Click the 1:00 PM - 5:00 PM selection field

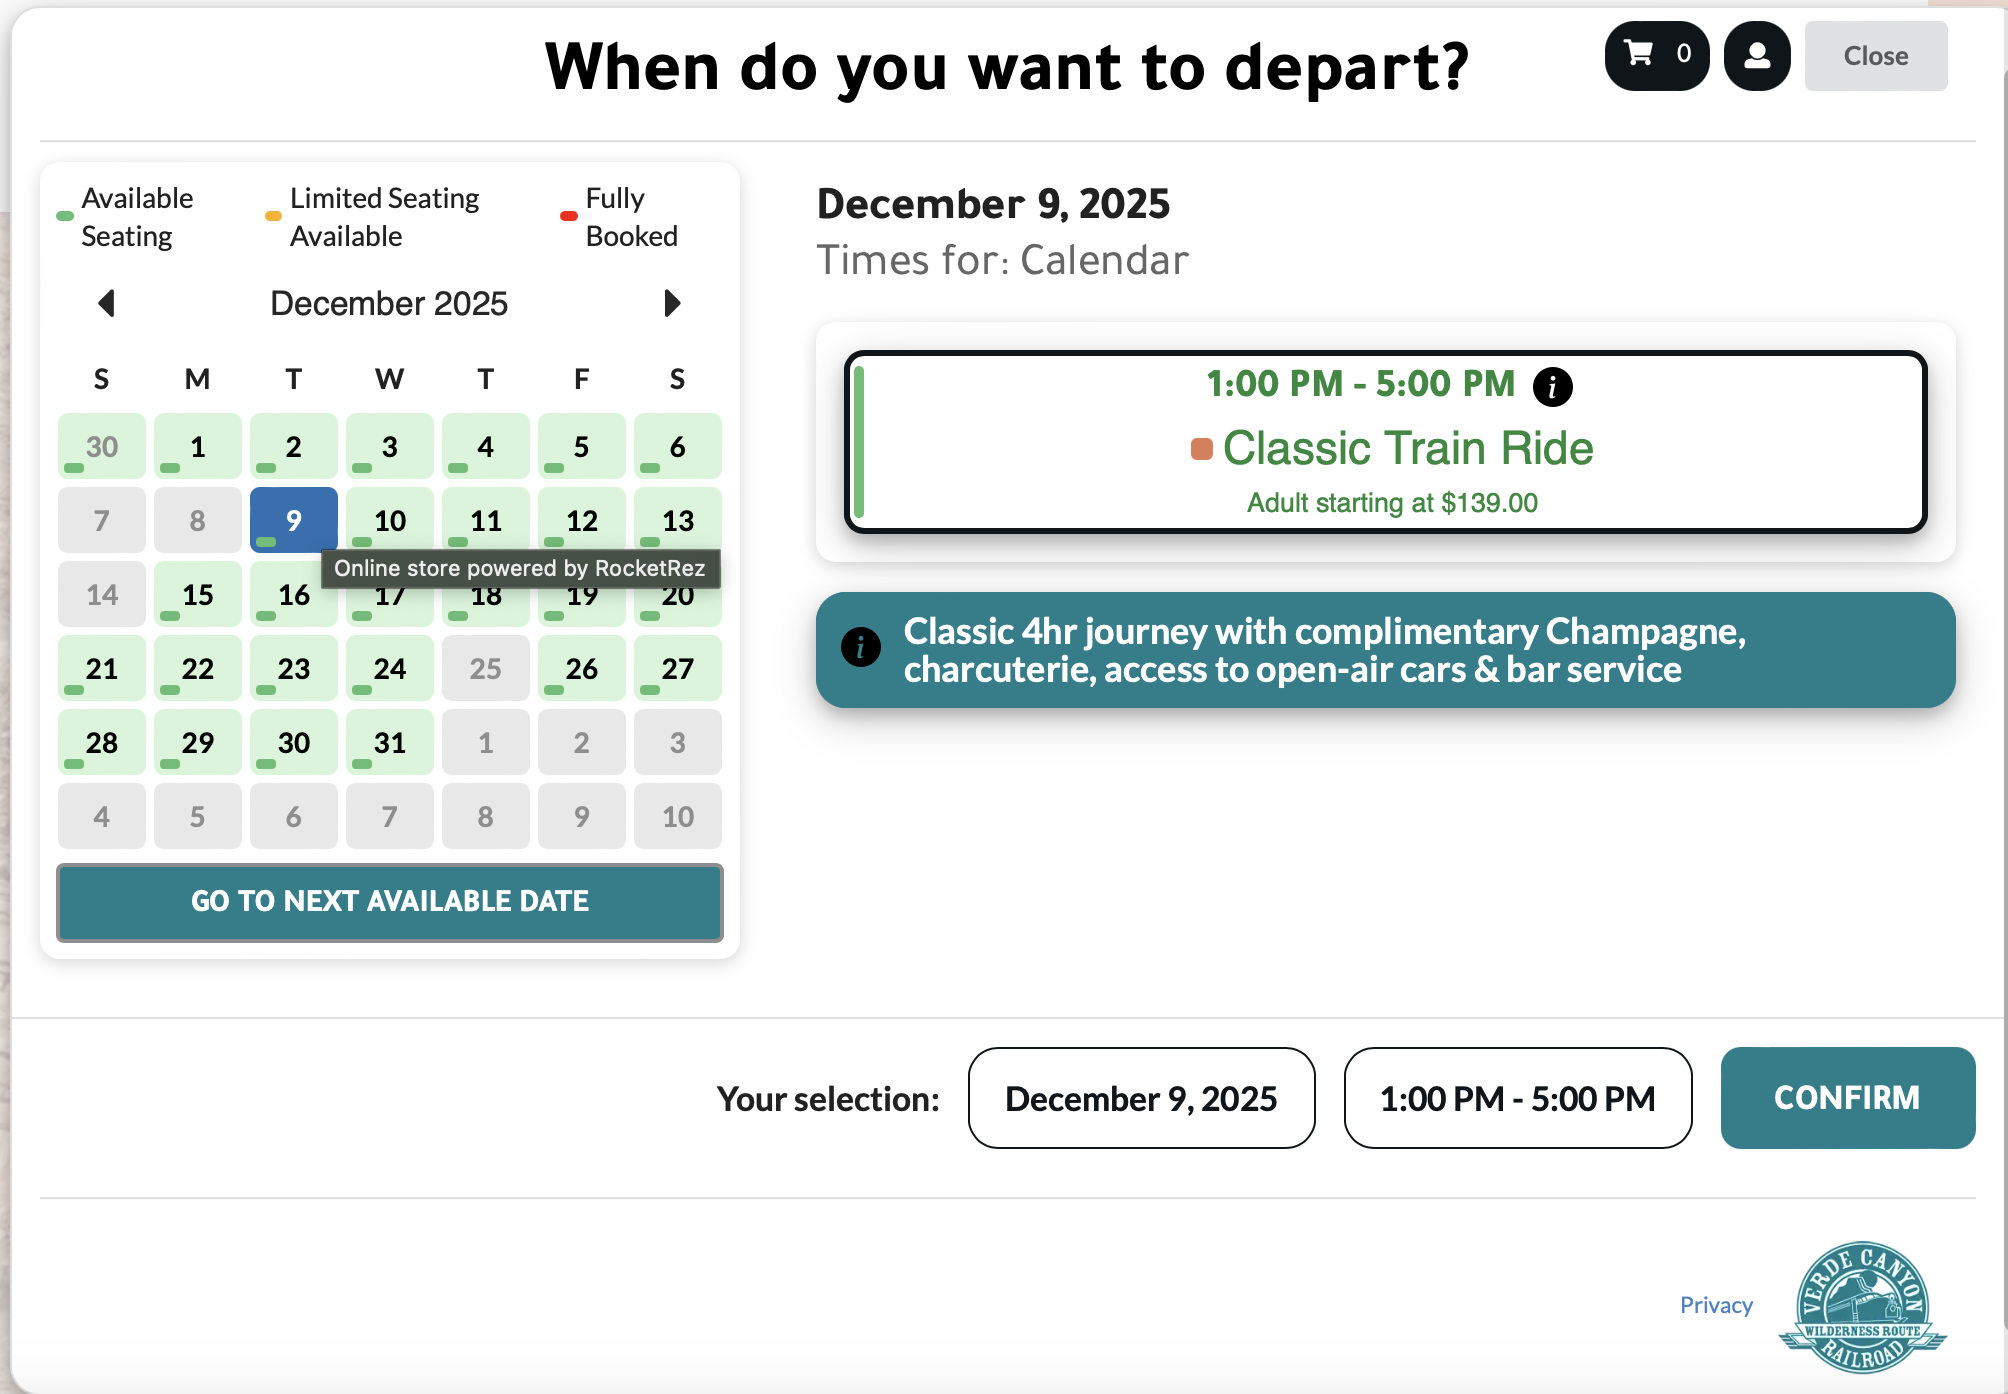[1517, 1098]
